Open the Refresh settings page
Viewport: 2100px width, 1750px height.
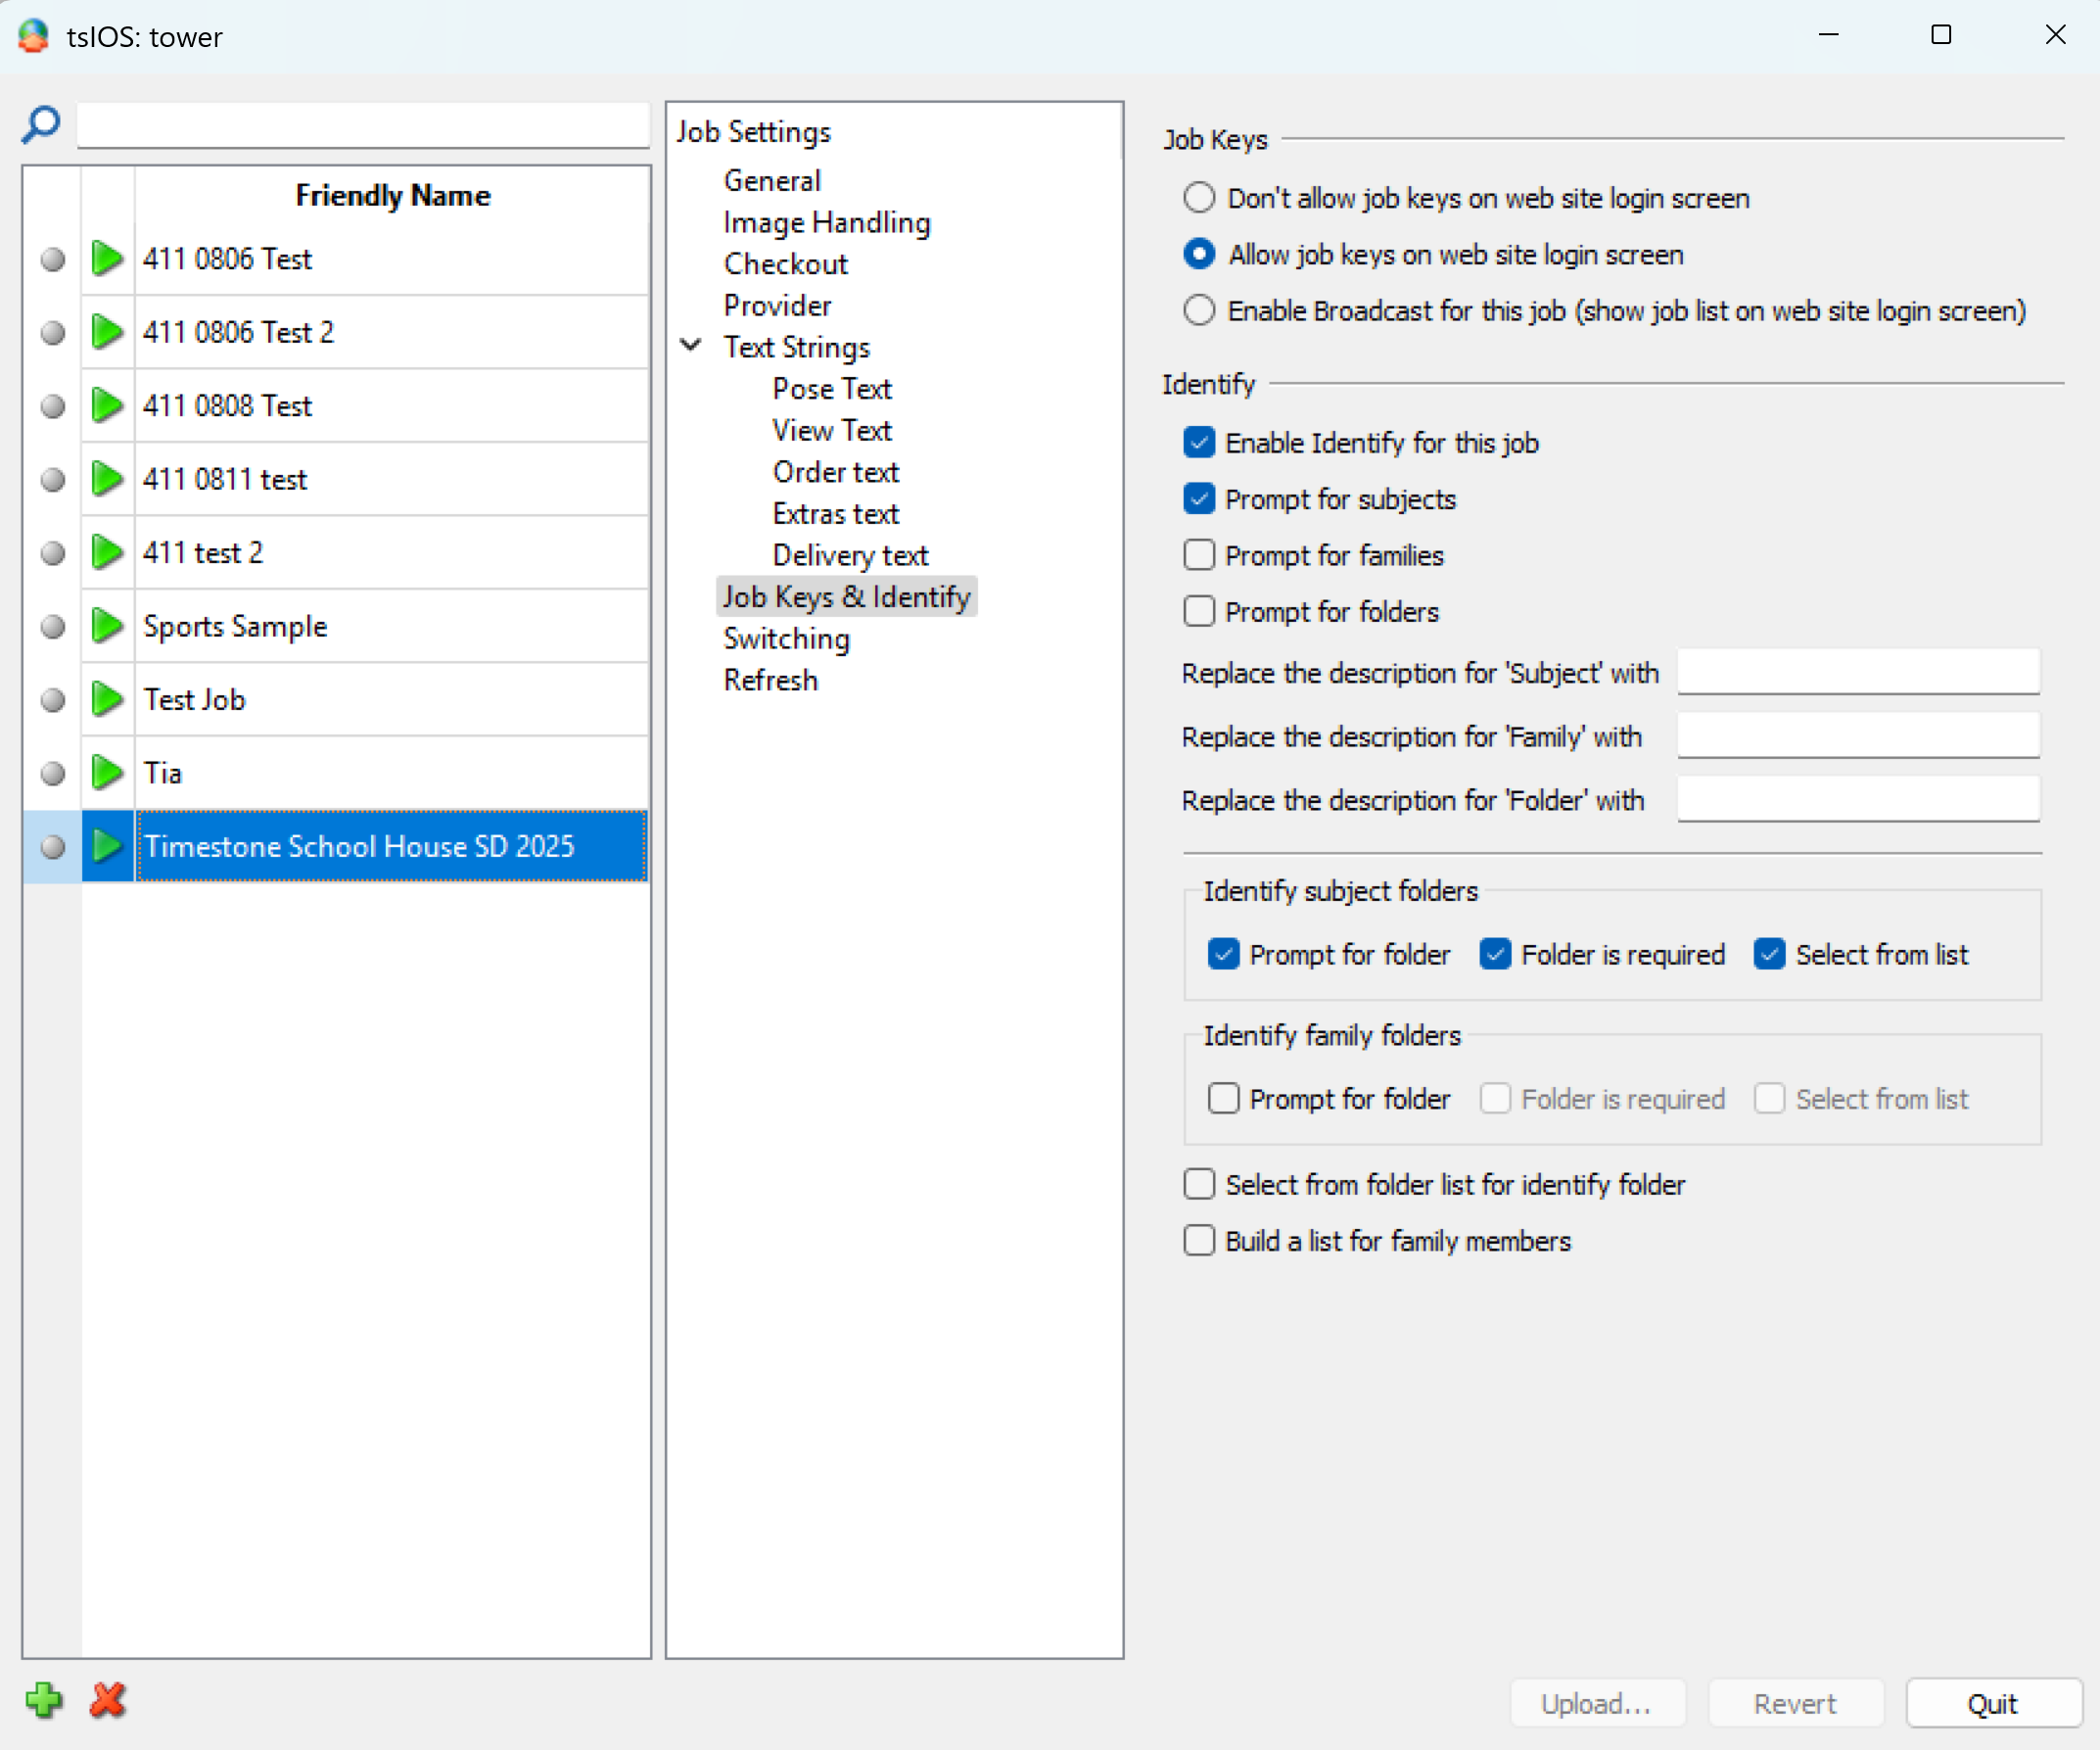point(770,680)
